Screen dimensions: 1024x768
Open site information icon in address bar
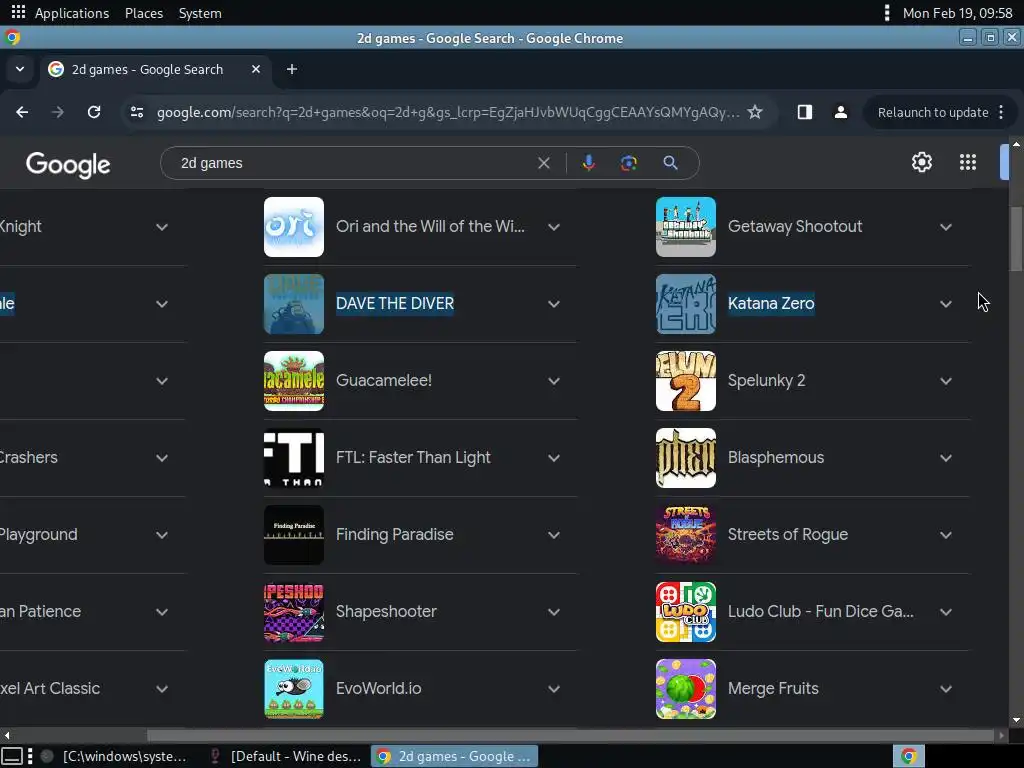(137, 112)
